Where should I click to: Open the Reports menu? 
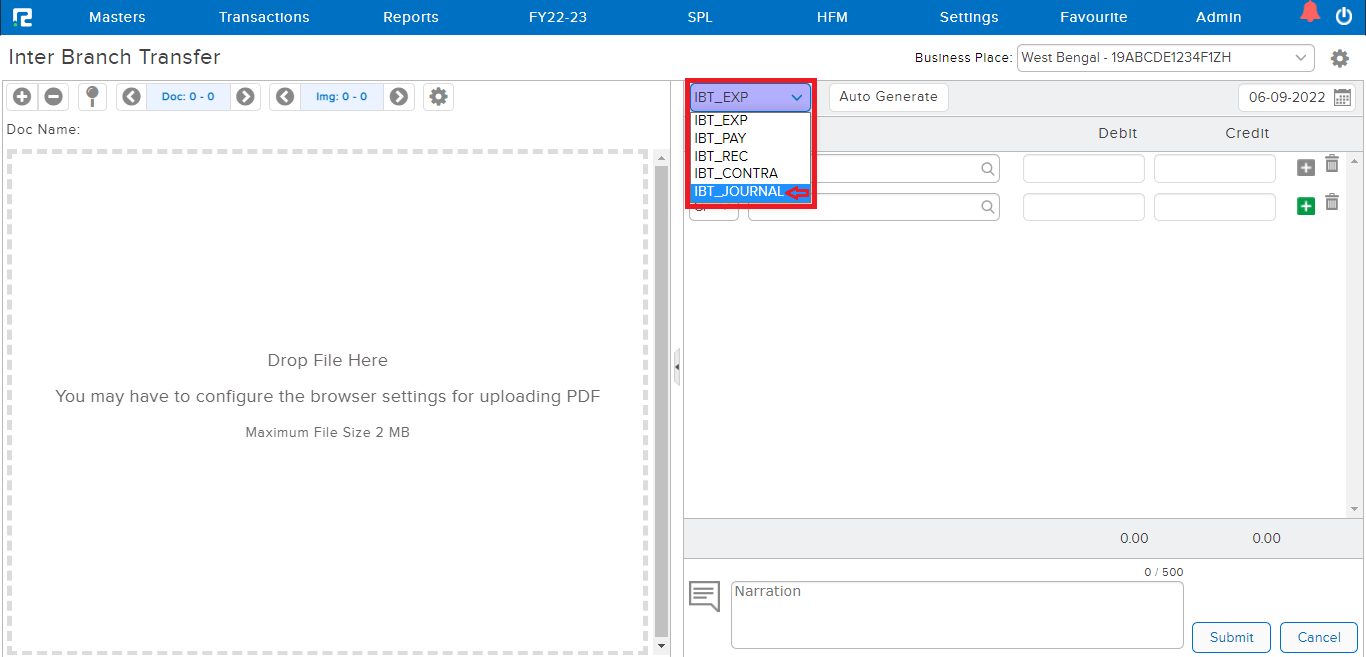[411, 17]
